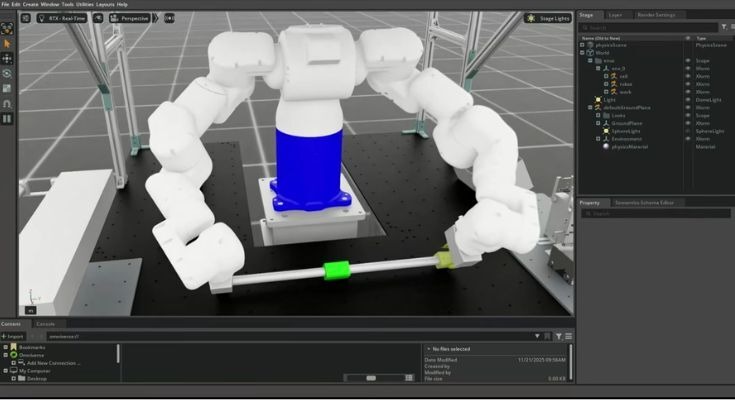
Task: Hide the GroundPlane prim with eye icon
Action: tap(687, 123)
